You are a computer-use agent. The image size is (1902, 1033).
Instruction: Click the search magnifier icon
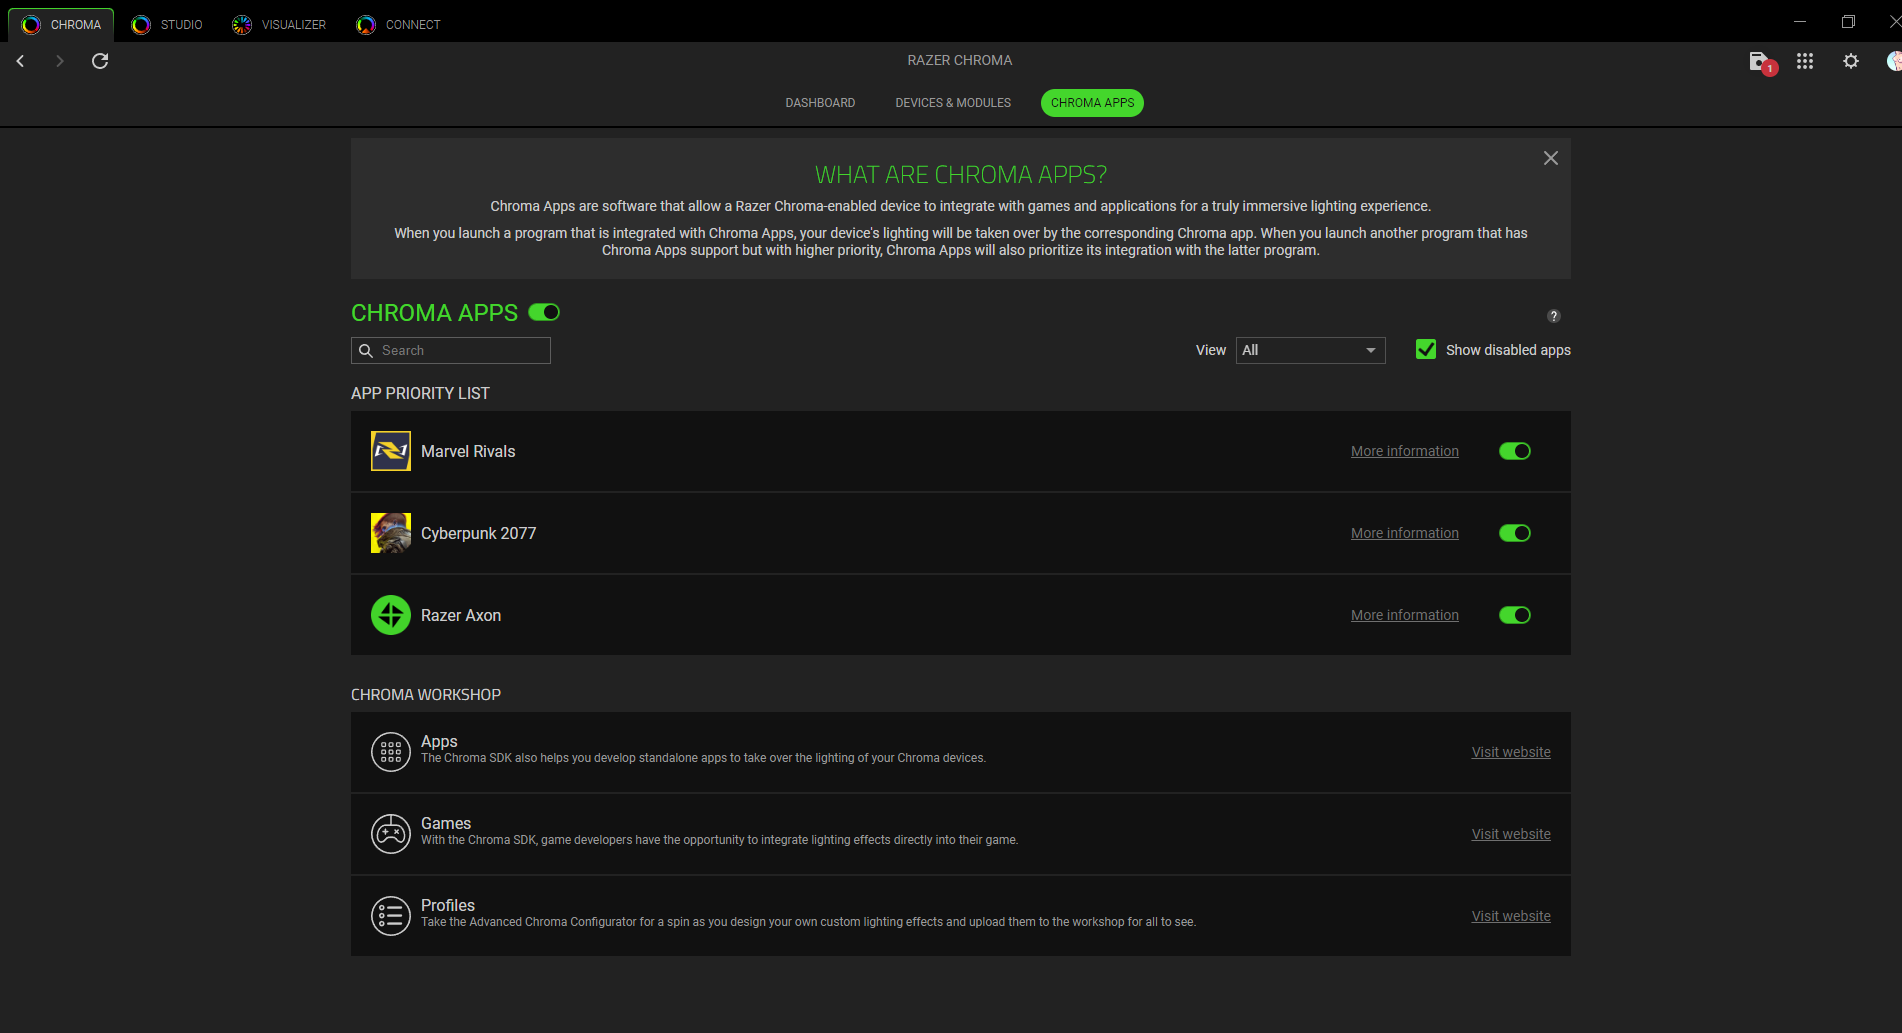click(x=366, y=350)
